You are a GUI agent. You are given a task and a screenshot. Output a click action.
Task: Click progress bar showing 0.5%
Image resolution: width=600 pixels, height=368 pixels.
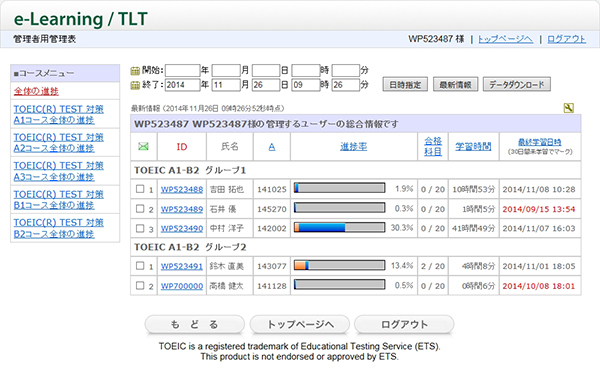(339, 285)
